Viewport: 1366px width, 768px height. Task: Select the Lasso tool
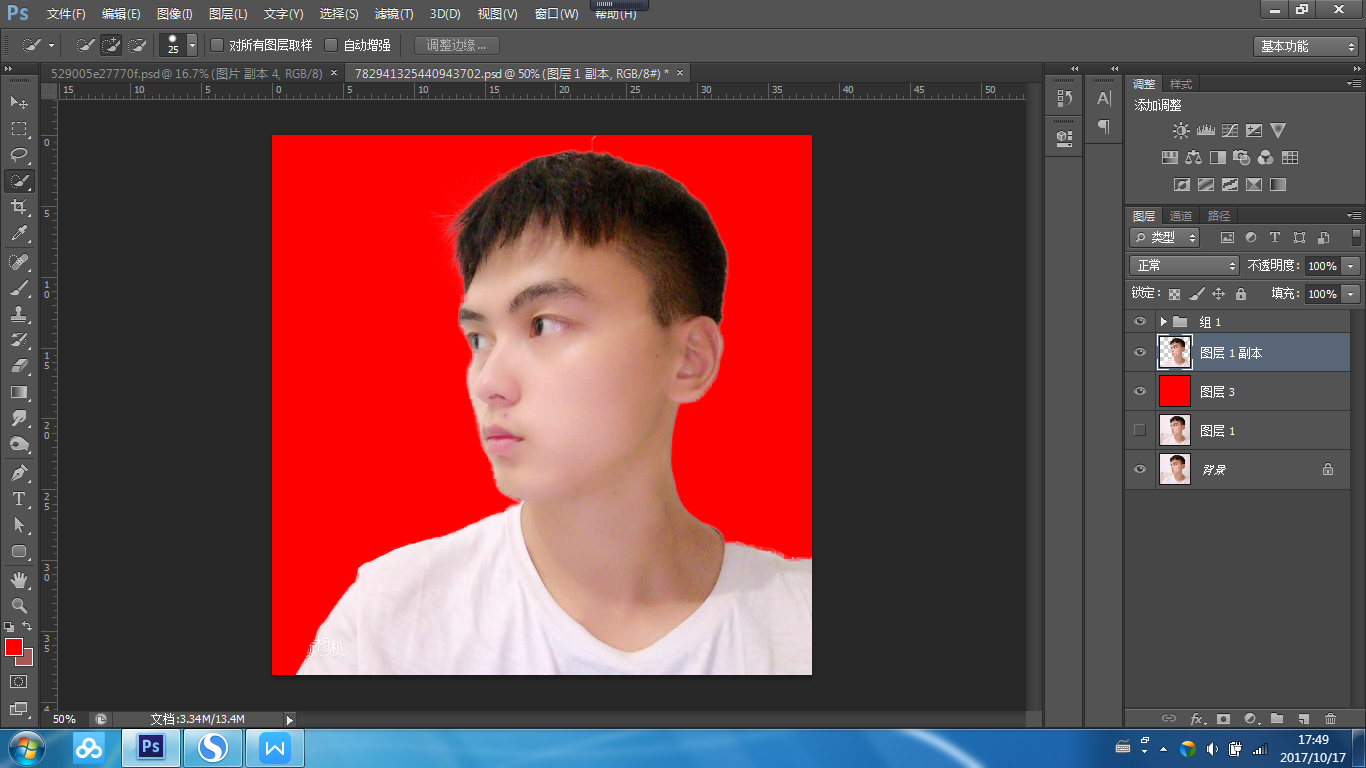click(x=19, y=155)
